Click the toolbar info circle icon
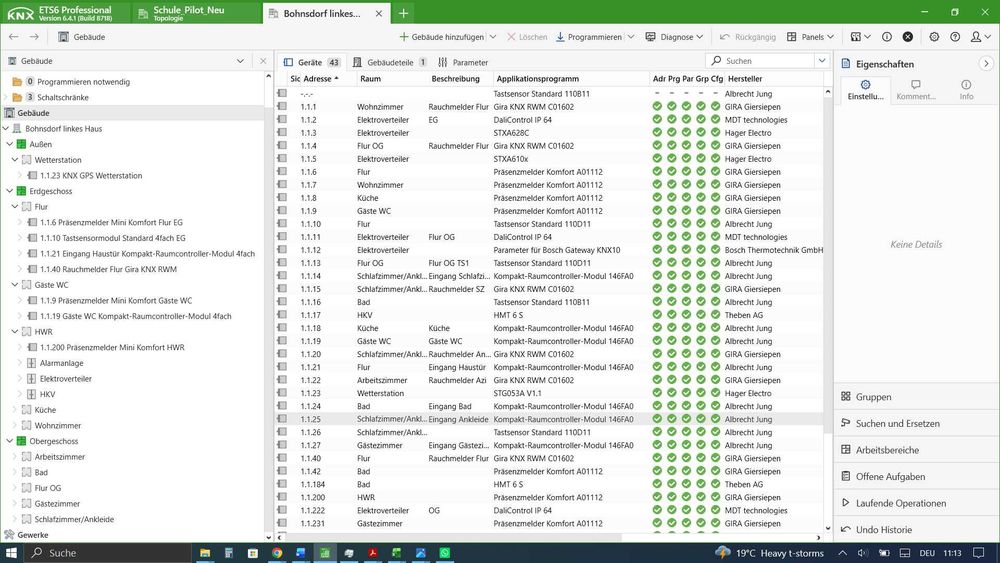The height and width of the screenshot is (563, 1000). point(886,37)
